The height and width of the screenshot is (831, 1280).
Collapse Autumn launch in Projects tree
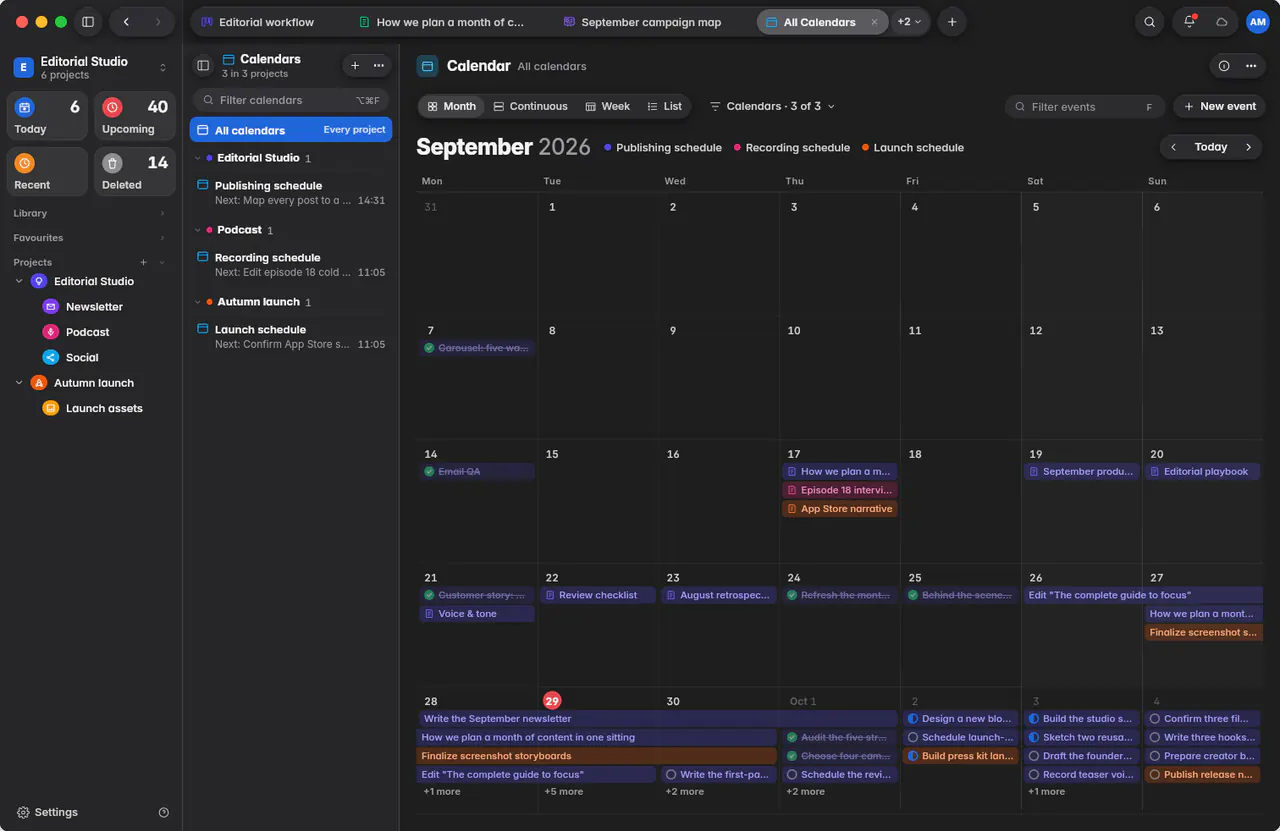19,383
